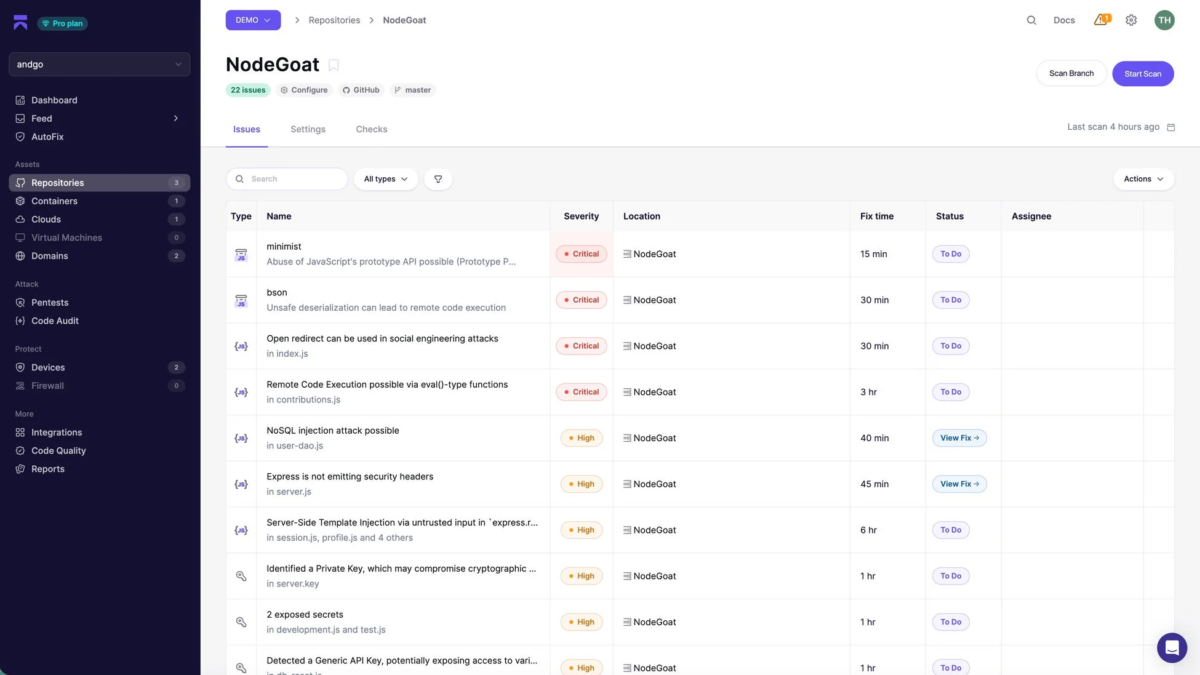Open the search icon in top bar

(x=1031, y=20)
